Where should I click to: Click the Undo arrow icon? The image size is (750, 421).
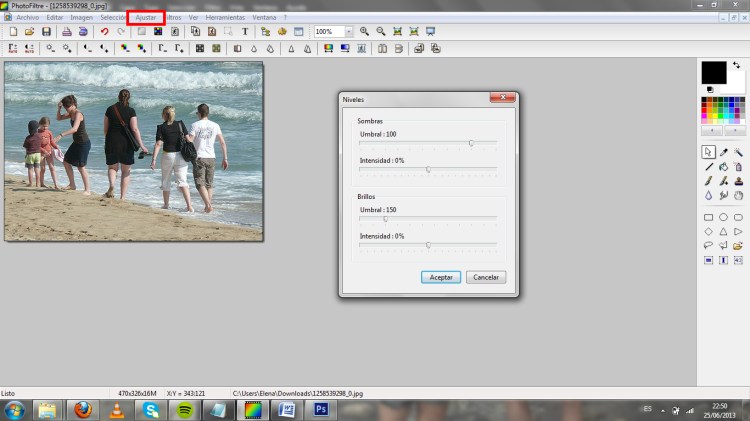click(x=104, y=32)
